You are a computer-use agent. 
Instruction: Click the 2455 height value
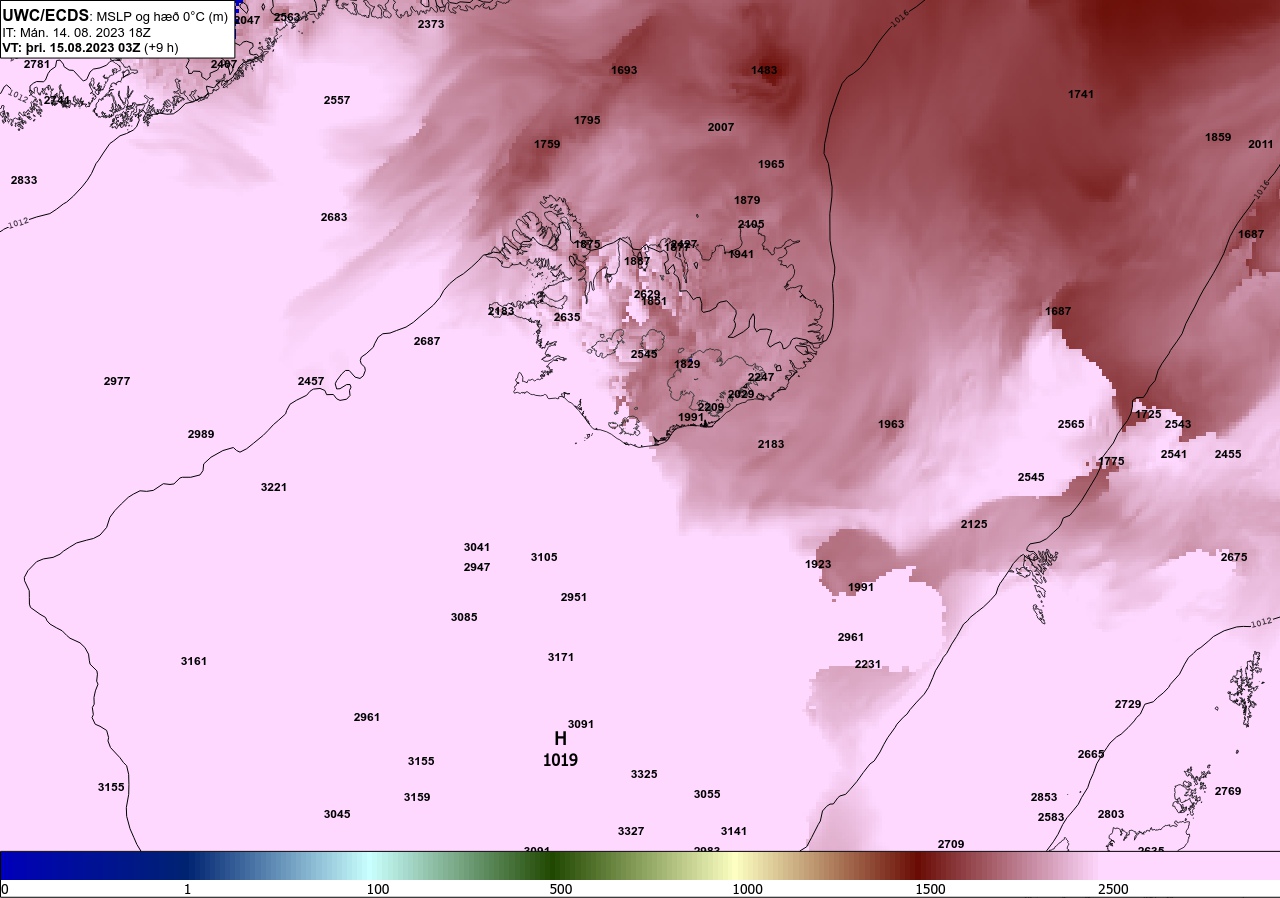tap(1228, 454)
